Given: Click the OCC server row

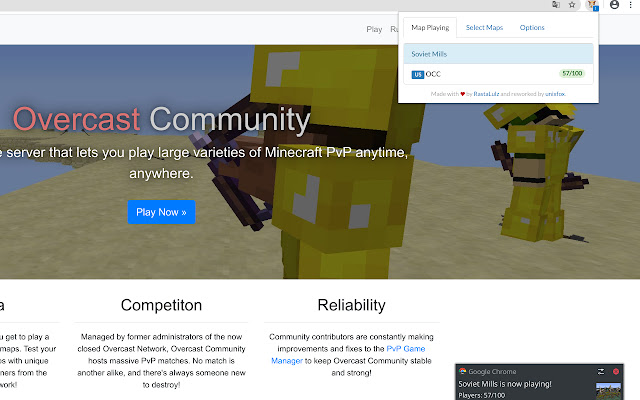Looking at the screenshot, I should point(498,74).
